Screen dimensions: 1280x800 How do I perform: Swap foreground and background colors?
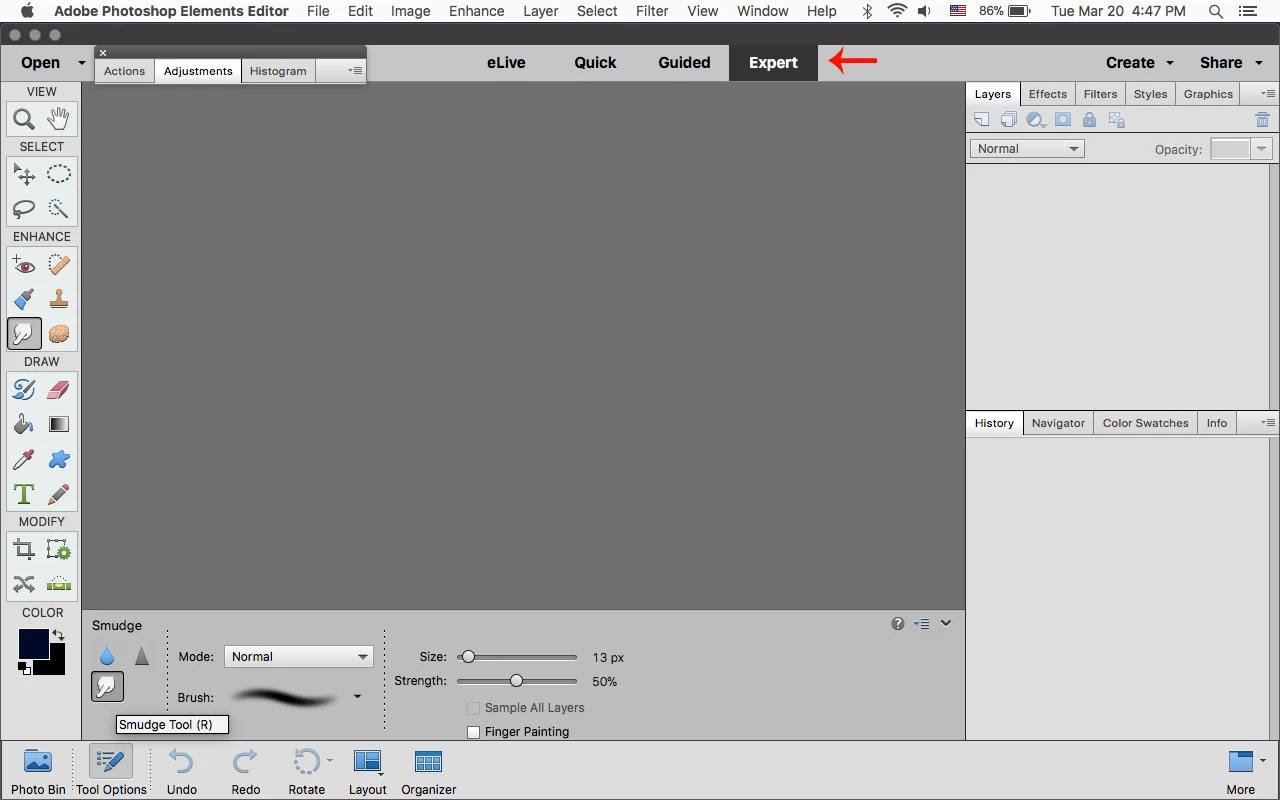tap(58, 635)
